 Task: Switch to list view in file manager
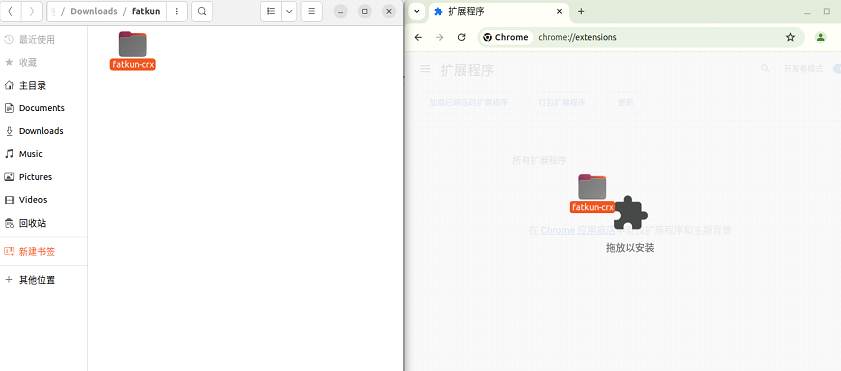pyautogui.click(x=271, y=11)
